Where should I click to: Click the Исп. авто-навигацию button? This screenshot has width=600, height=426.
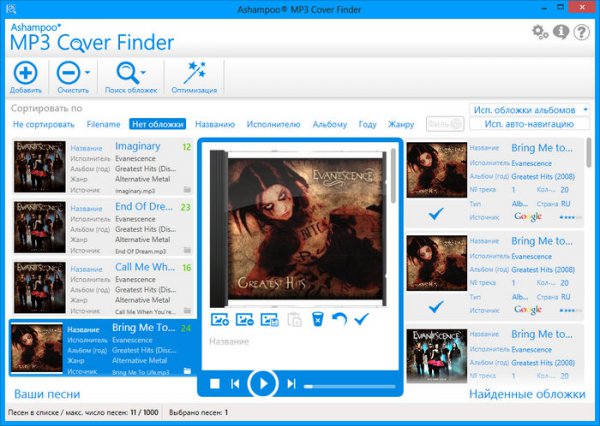coord(529,124)
